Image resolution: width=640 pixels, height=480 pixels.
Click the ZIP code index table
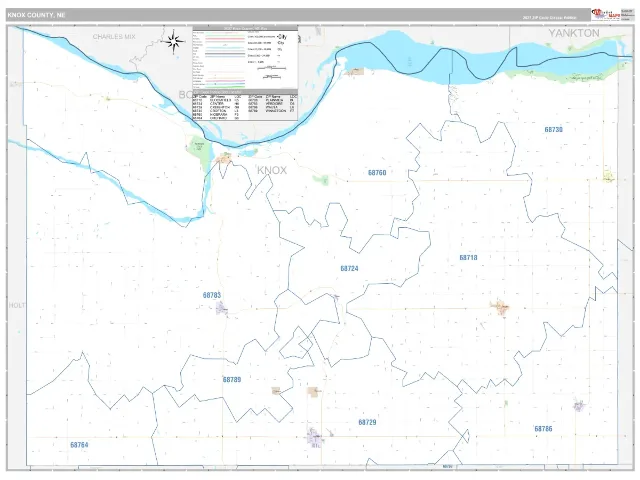click(245, 105)
